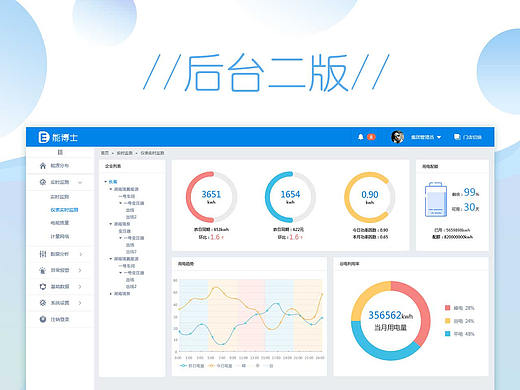Click the red 3651 kwh ring gauge
Image resolution: width=520 pixels, height=390 pixels.
(211, 197)
